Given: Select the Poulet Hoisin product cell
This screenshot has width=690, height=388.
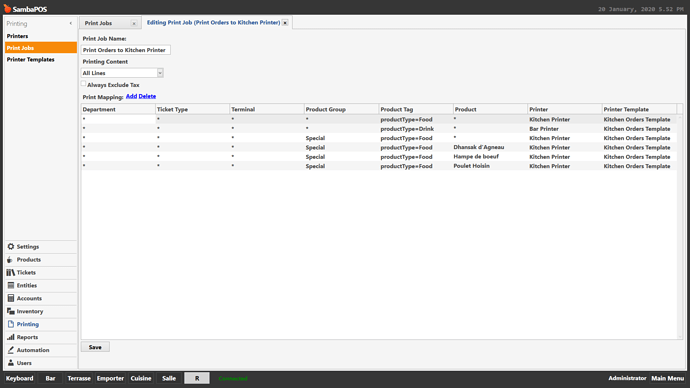Looking at the screenshot, I should pyautogui.click(x=490, y=166).
